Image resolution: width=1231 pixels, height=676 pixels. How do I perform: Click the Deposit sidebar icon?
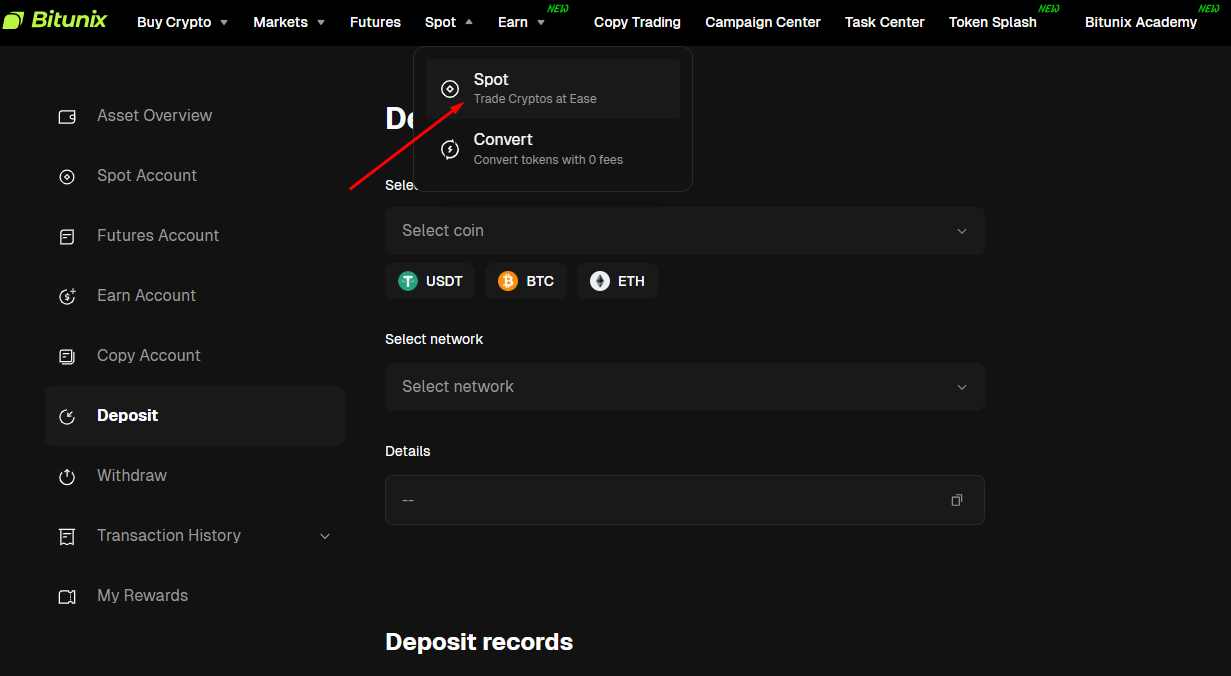[x=67, y=416]
